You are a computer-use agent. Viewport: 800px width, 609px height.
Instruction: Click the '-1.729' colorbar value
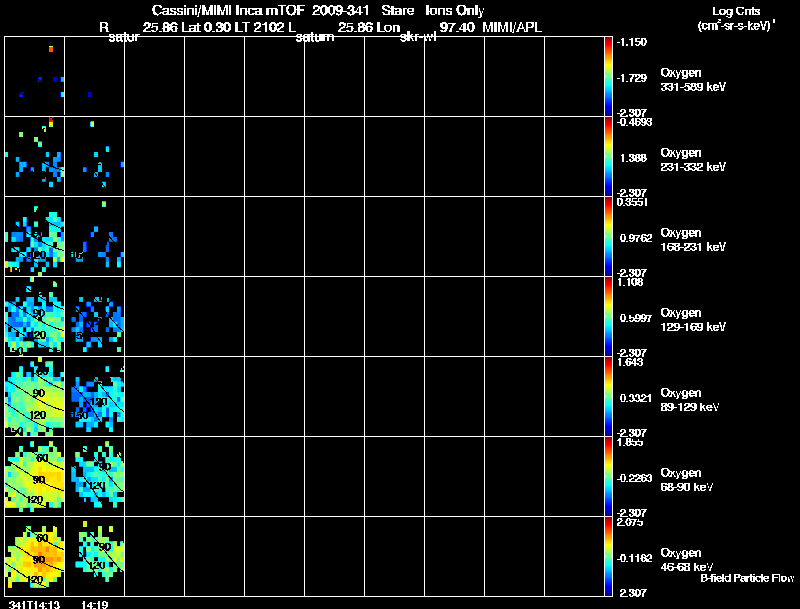coord(632,78)
